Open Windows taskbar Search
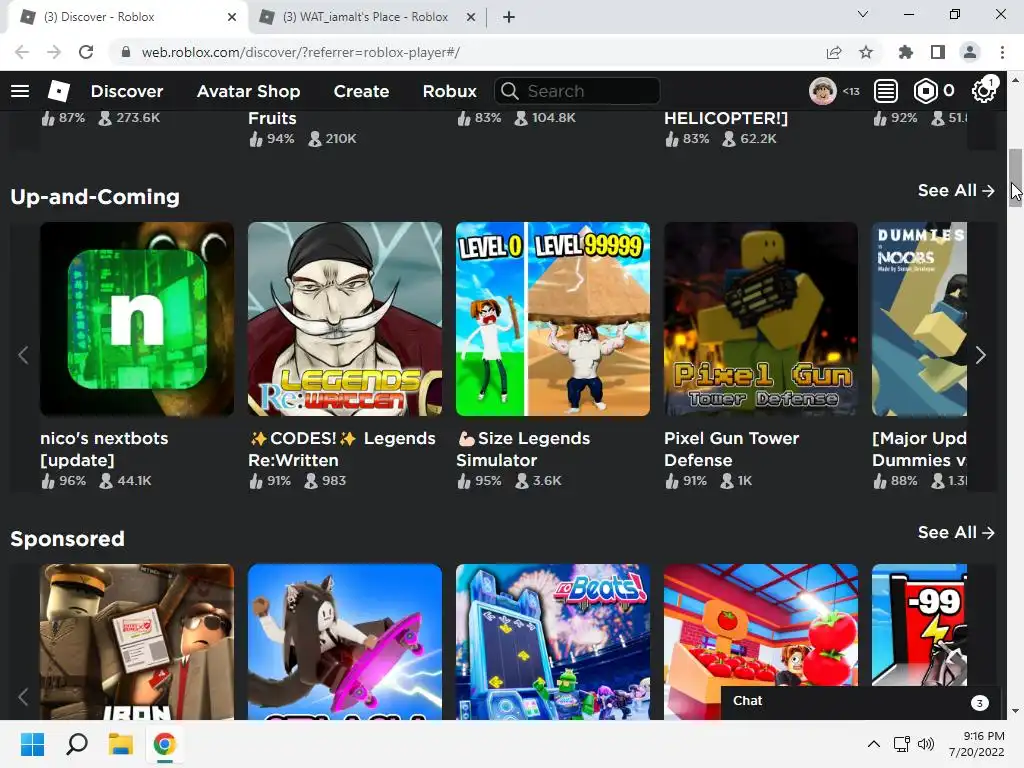1024x768 pixels. pos(77,744)
